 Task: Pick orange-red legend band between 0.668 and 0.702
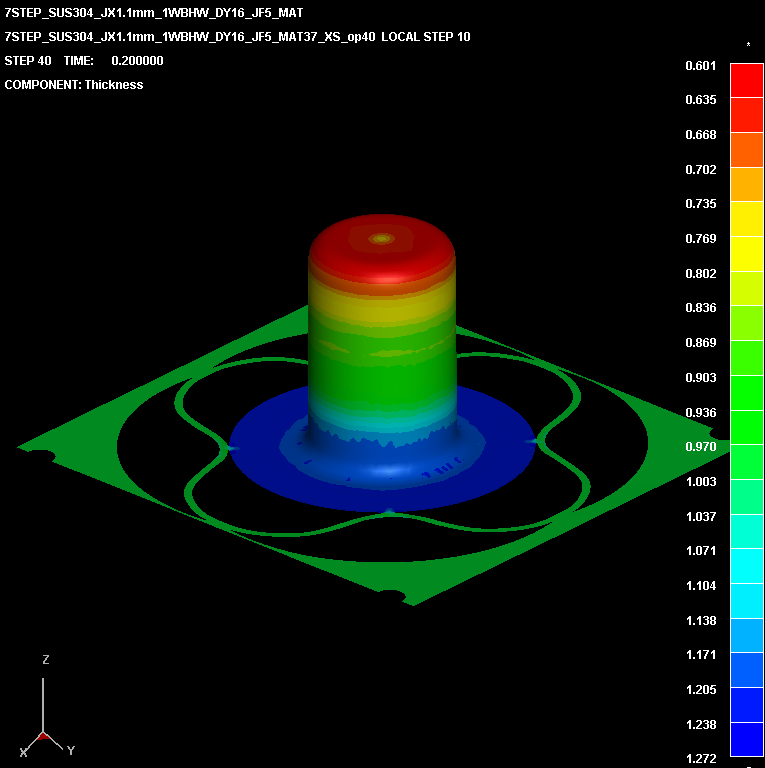tap(747, 150)
